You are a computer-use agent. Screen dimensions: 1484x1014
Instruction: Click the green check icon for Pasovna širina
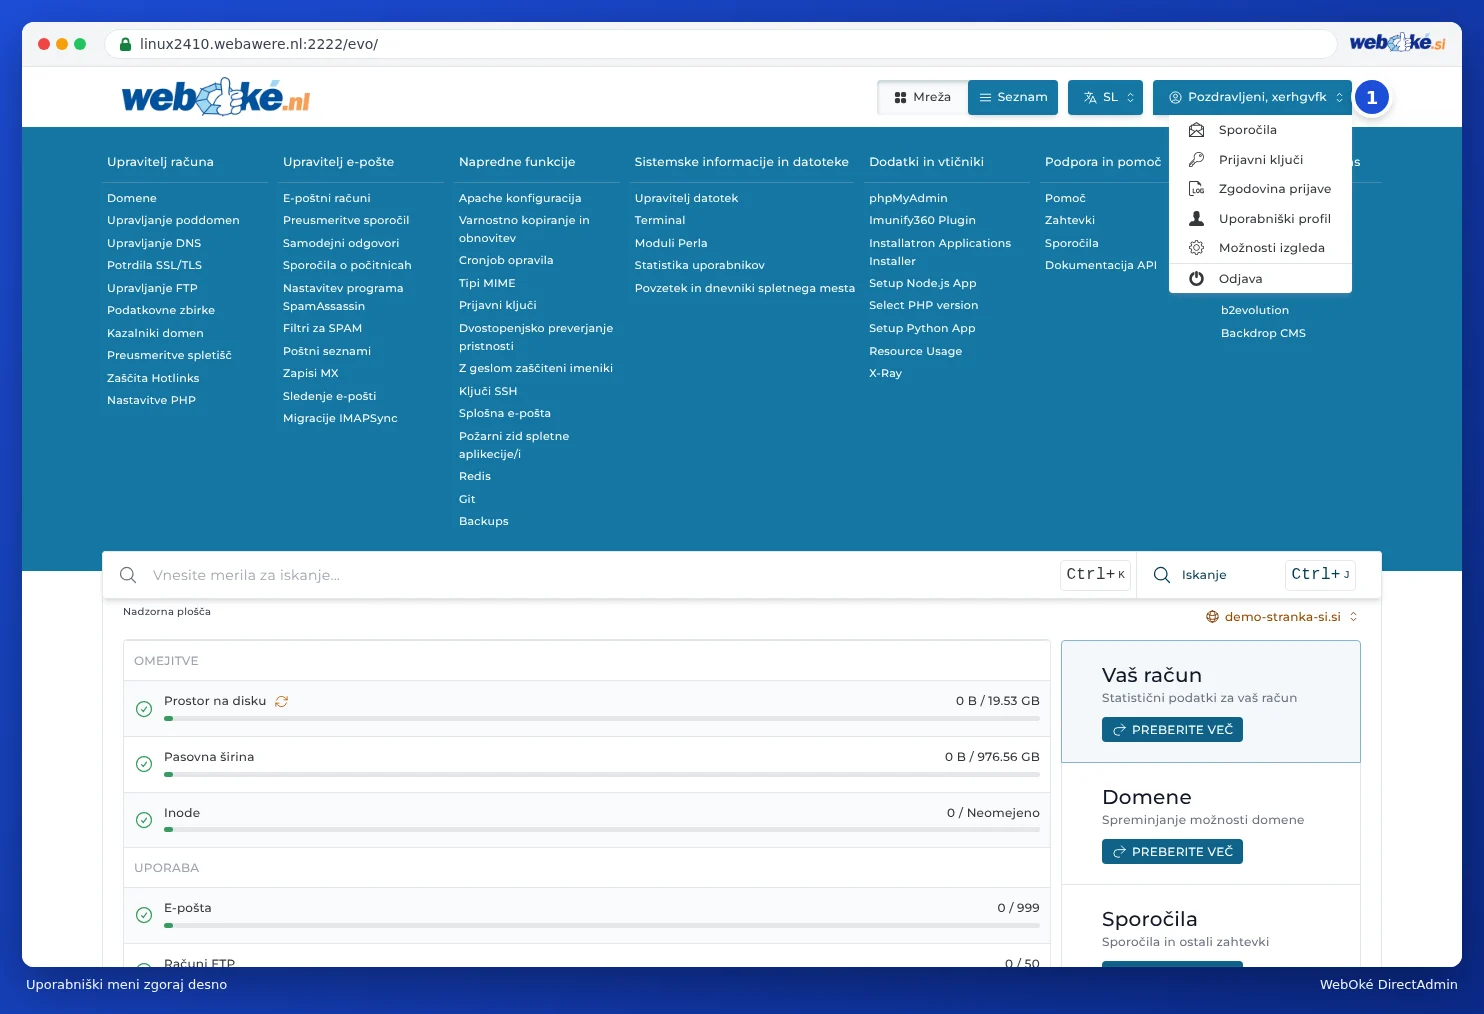click(x=144, y=764)
